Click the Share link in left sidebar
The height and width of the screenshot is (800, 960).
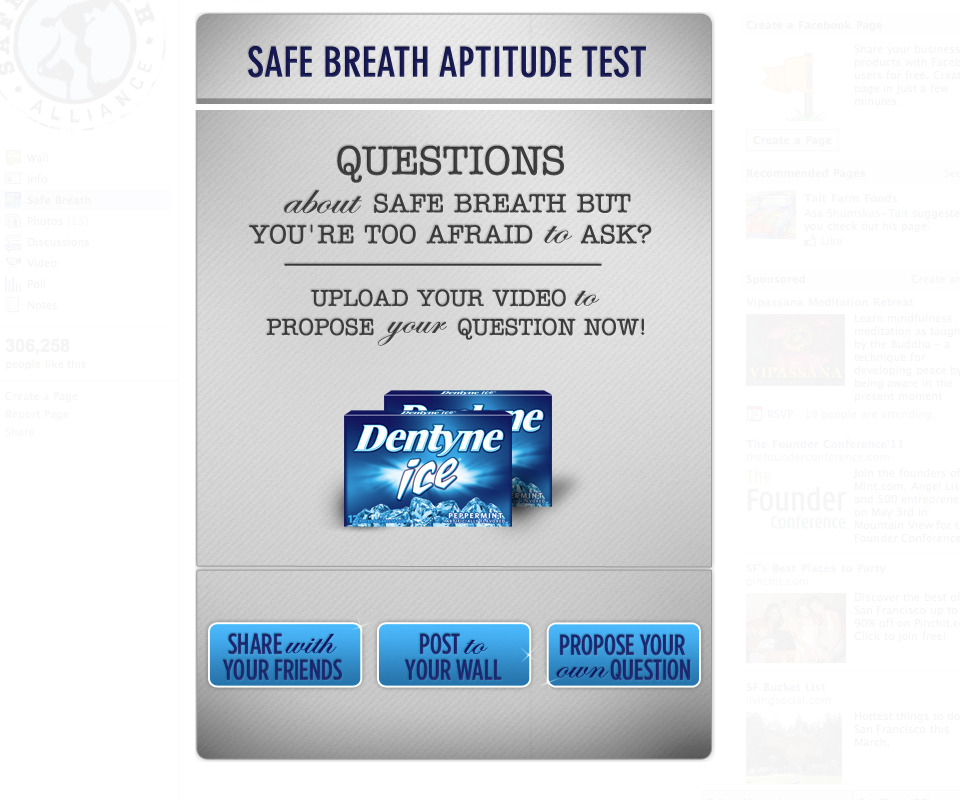click(20, 432)
